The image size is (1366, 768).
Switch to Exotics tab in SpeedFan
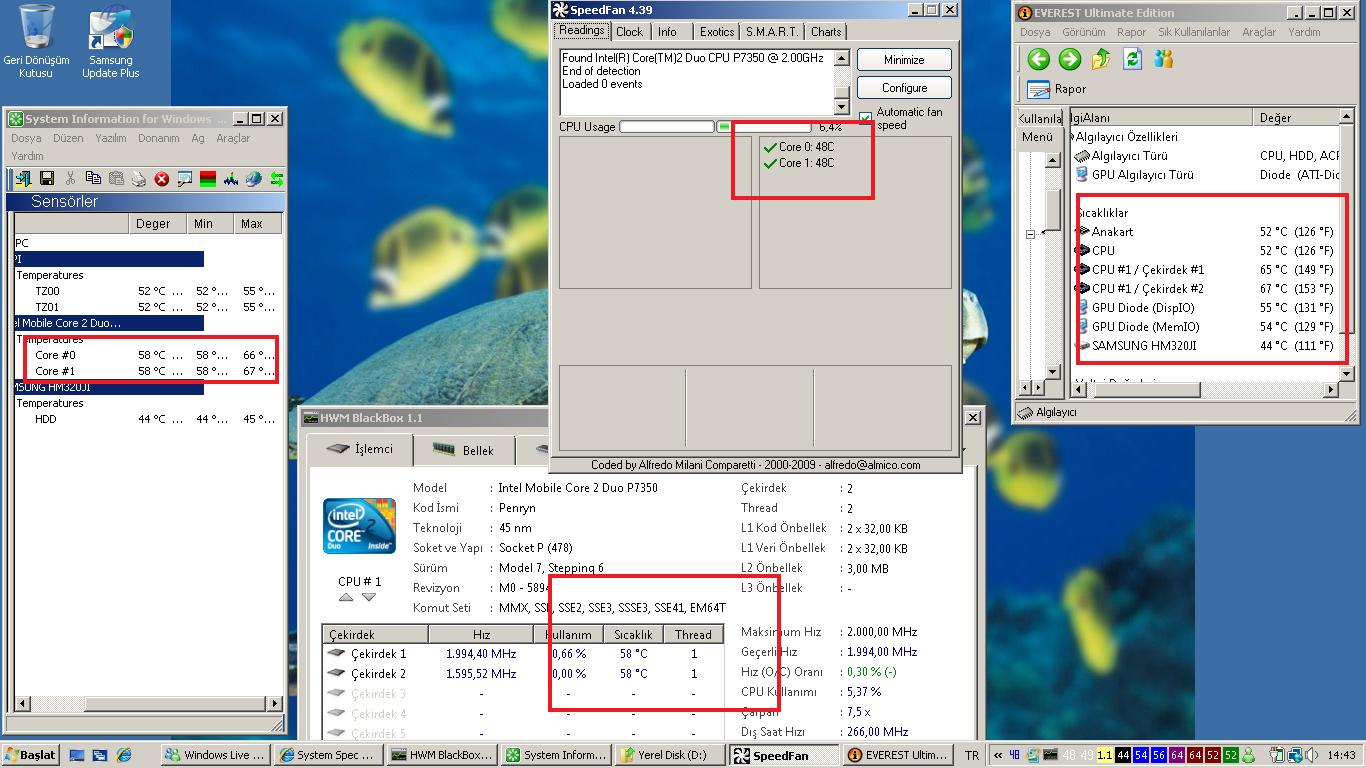[x=717, y=32]
